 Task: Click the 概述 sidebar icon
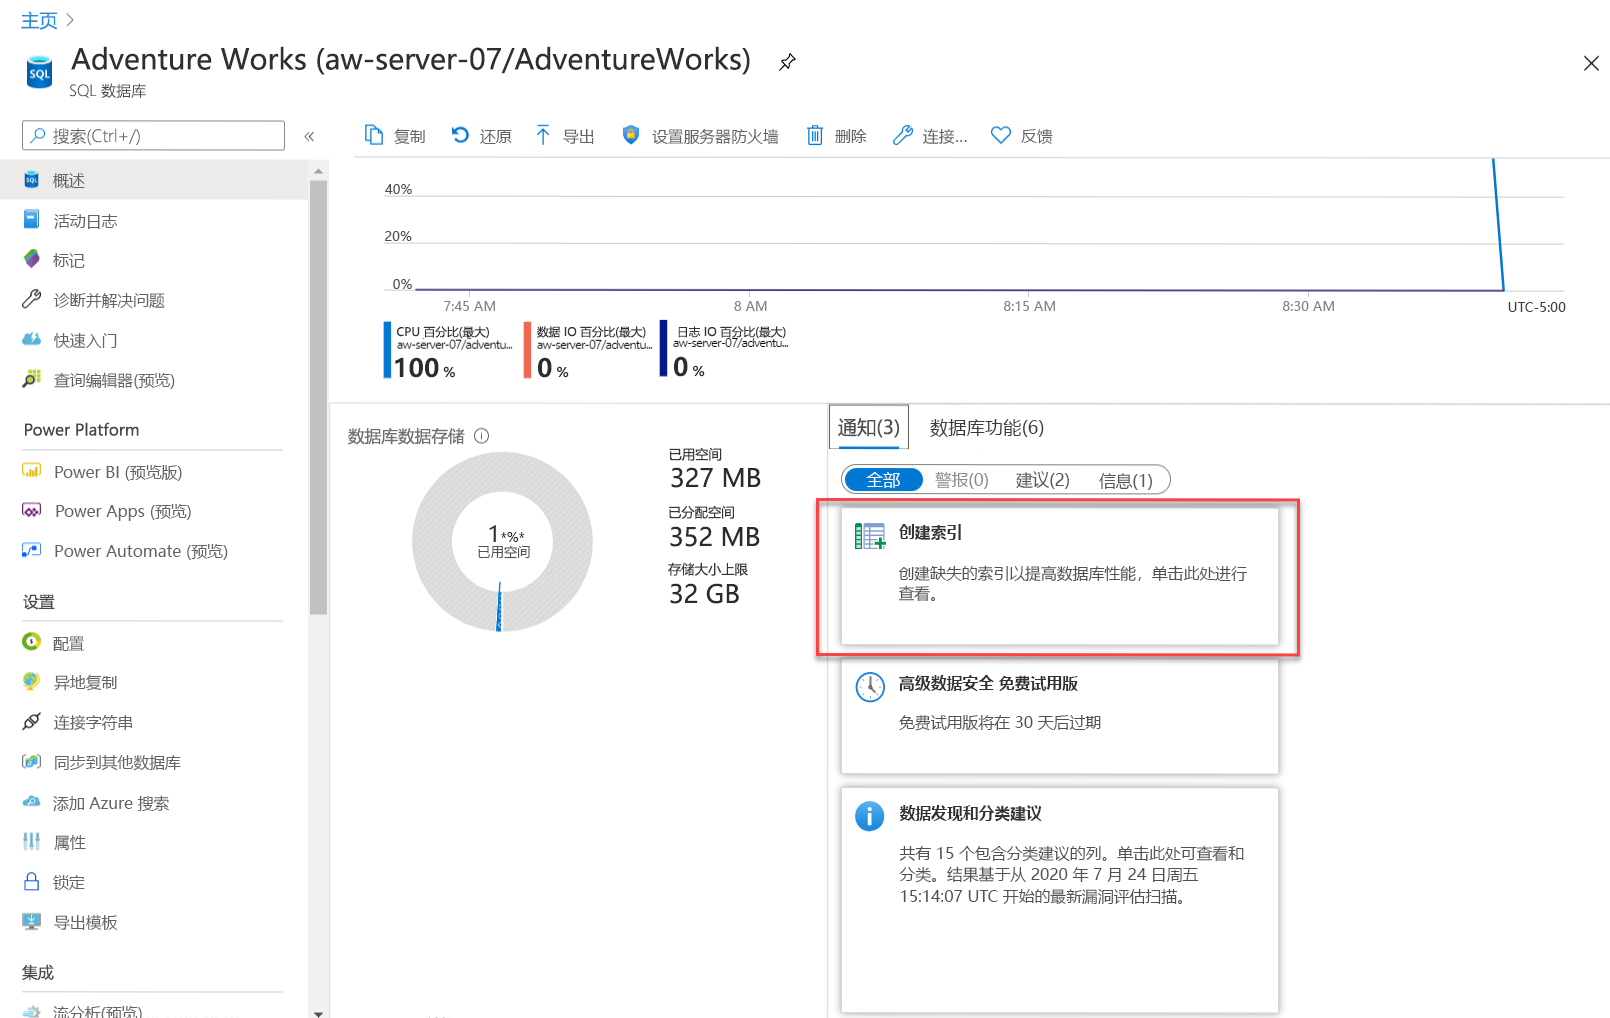pos(32,180)
